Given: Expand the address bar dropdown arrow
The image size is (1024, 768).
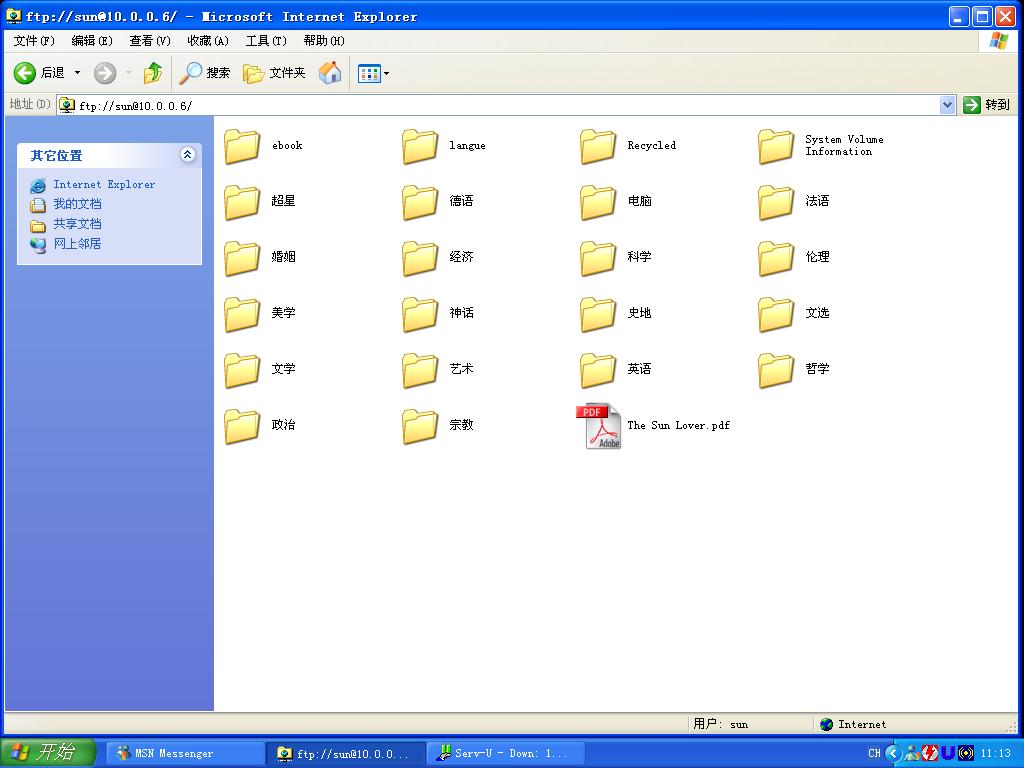Looking at the screenshot, I should 948,105.
